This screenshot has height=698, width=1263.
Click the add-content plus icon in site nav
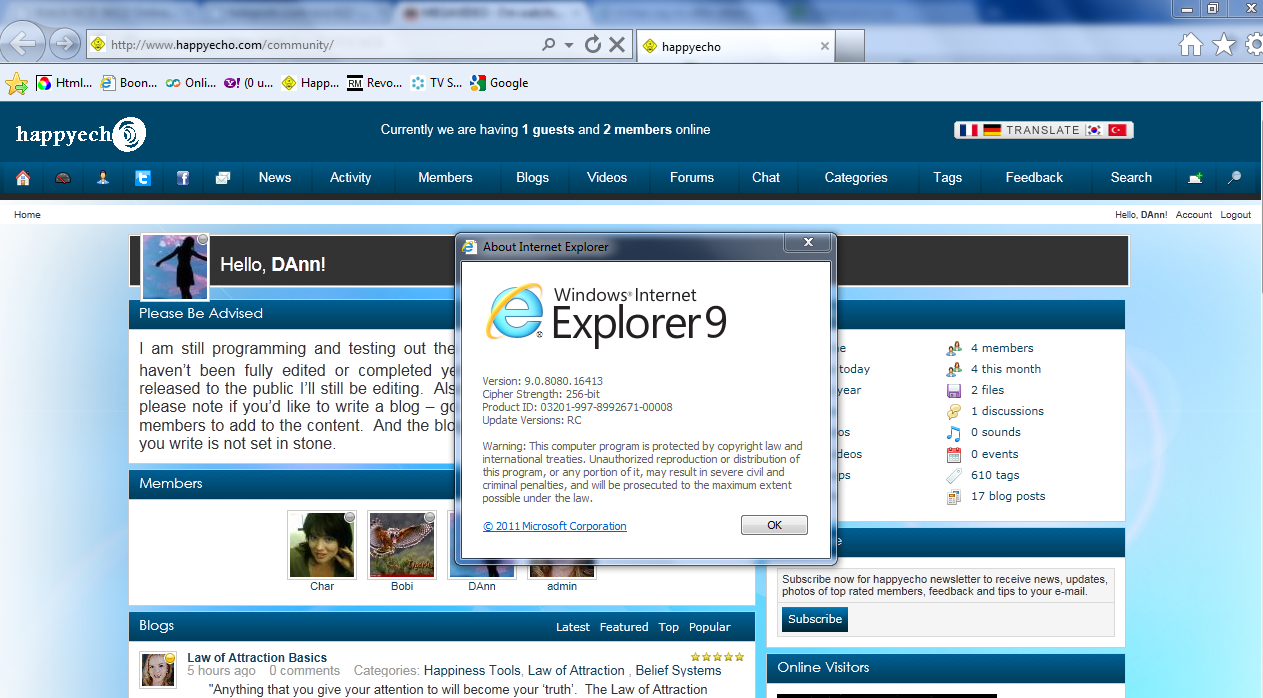tap(1195, 178)
